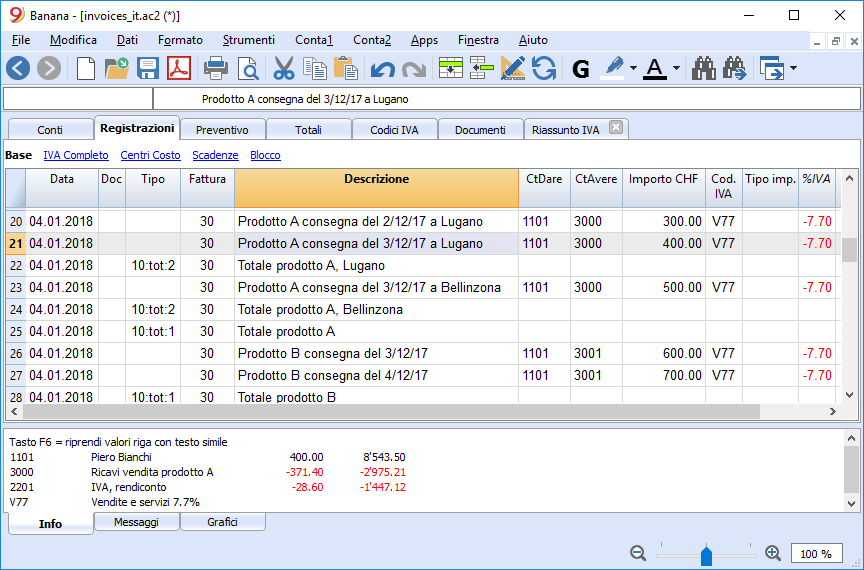Select the Descrizione column header

tap(376, 188)
